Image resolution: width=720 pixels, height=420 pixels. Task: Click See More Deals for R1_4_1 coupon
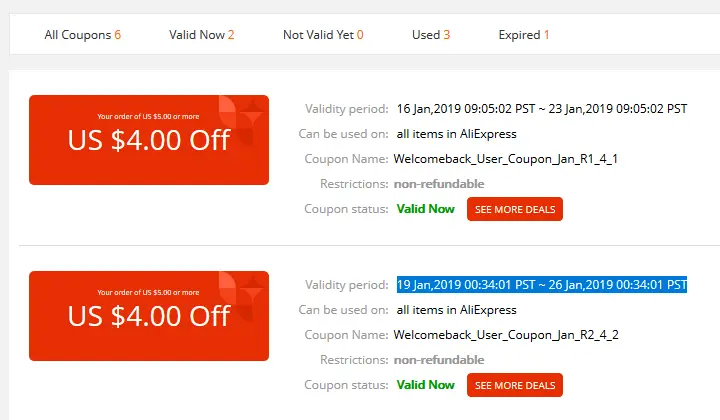515,209
